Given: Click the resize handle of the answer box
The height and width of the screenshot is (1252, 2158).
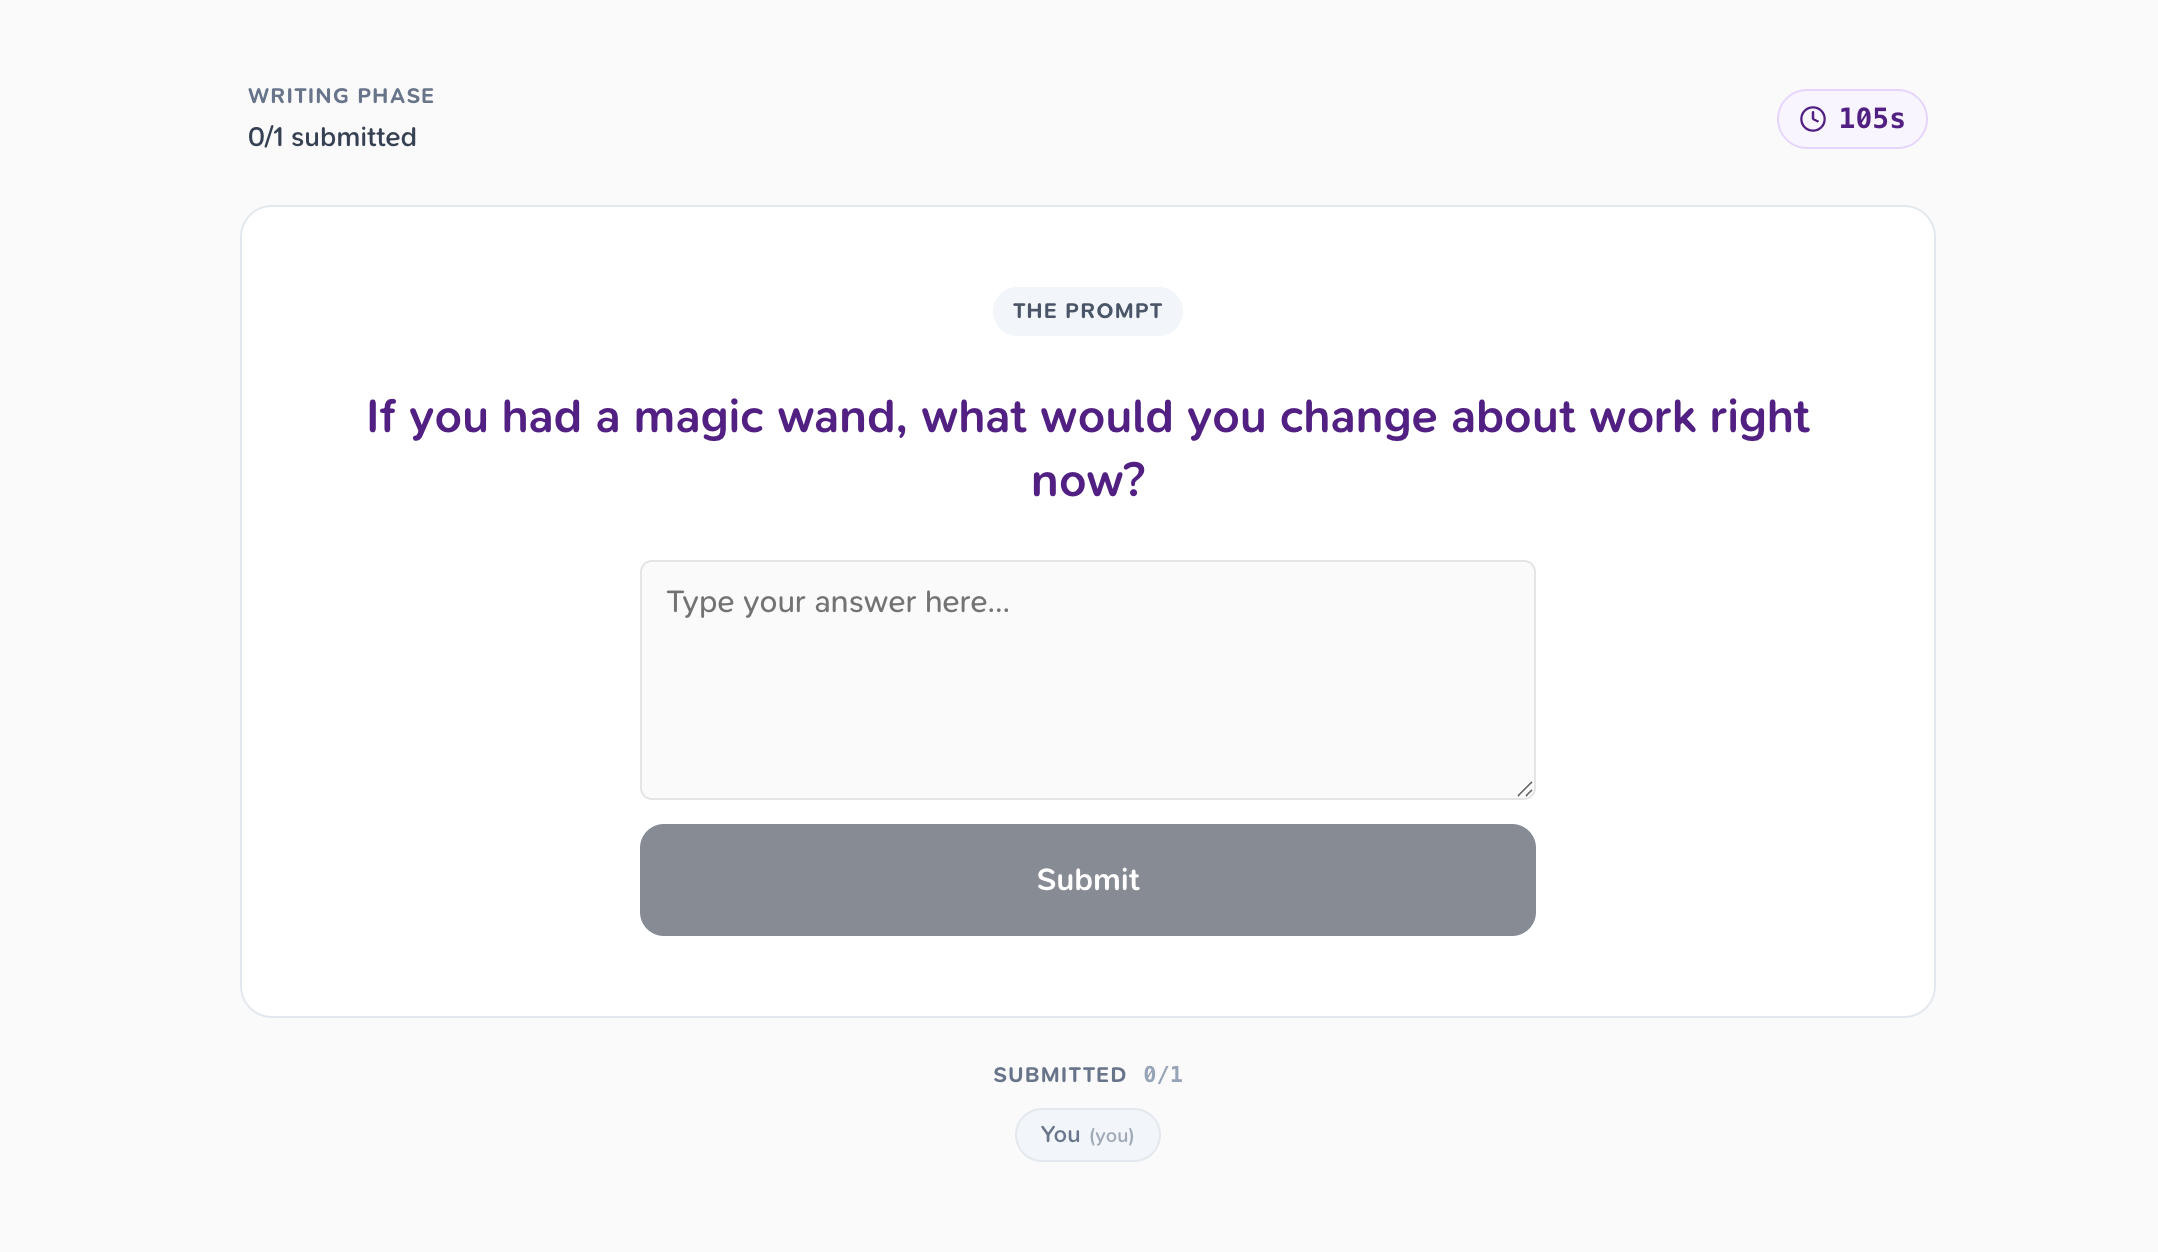Looking at the screenshot, I should [1524, 789].
